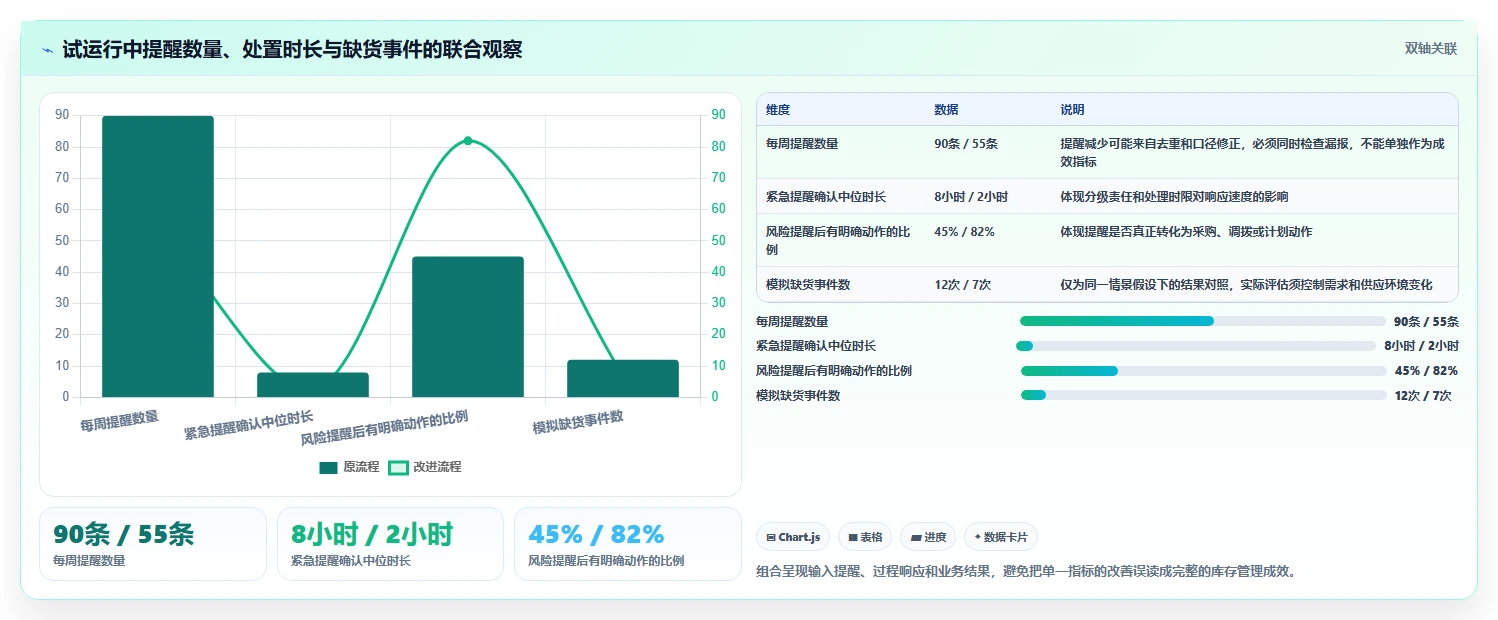Click the line peak point at 82

[468, 141]
